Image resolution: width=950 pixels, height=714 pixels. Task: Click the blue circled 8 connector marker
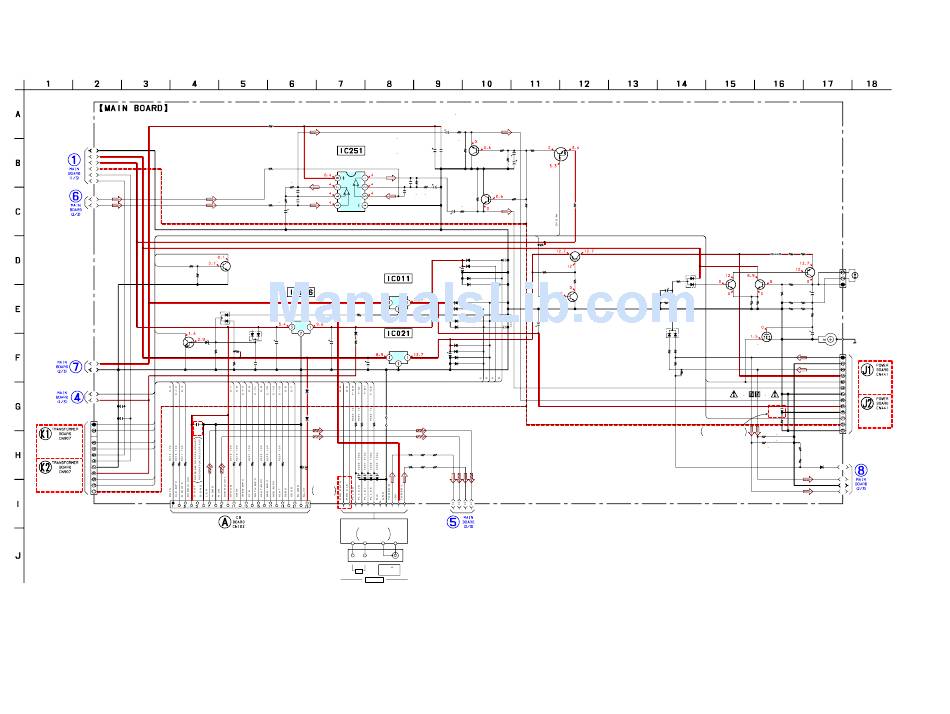(861, 470)
